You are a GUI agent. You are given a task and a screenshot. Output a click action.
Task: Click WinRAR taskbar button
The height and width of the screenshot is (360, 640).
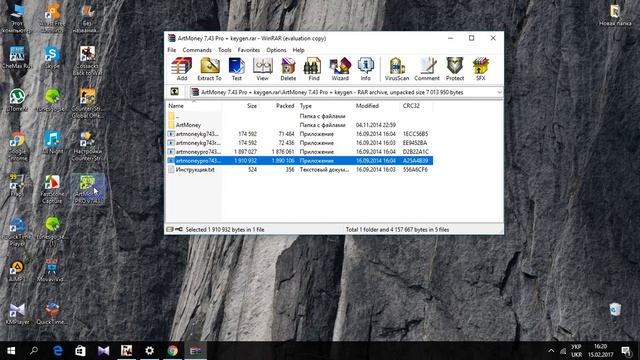[x=196, y=351]
